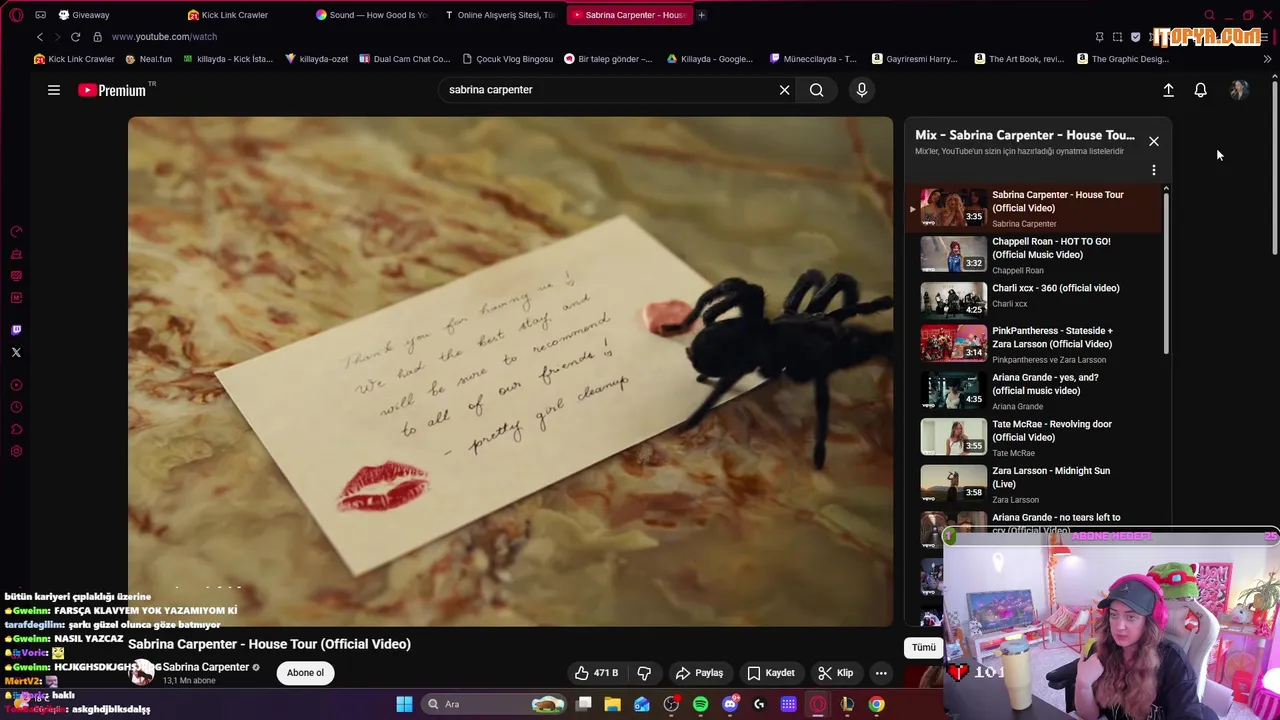Click the video player showing the note
Viewport: 1280px width, 720px height.
point(510,371)
